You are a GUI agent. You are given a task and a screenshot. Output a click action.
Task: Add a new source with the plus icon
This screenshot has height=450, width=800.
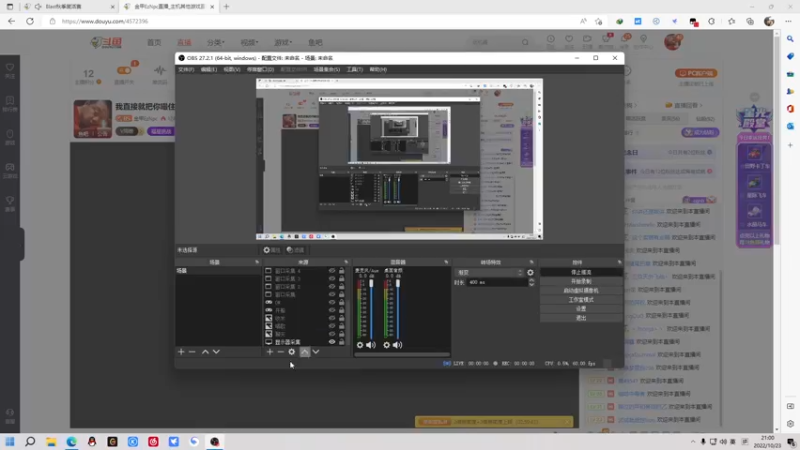269,352
